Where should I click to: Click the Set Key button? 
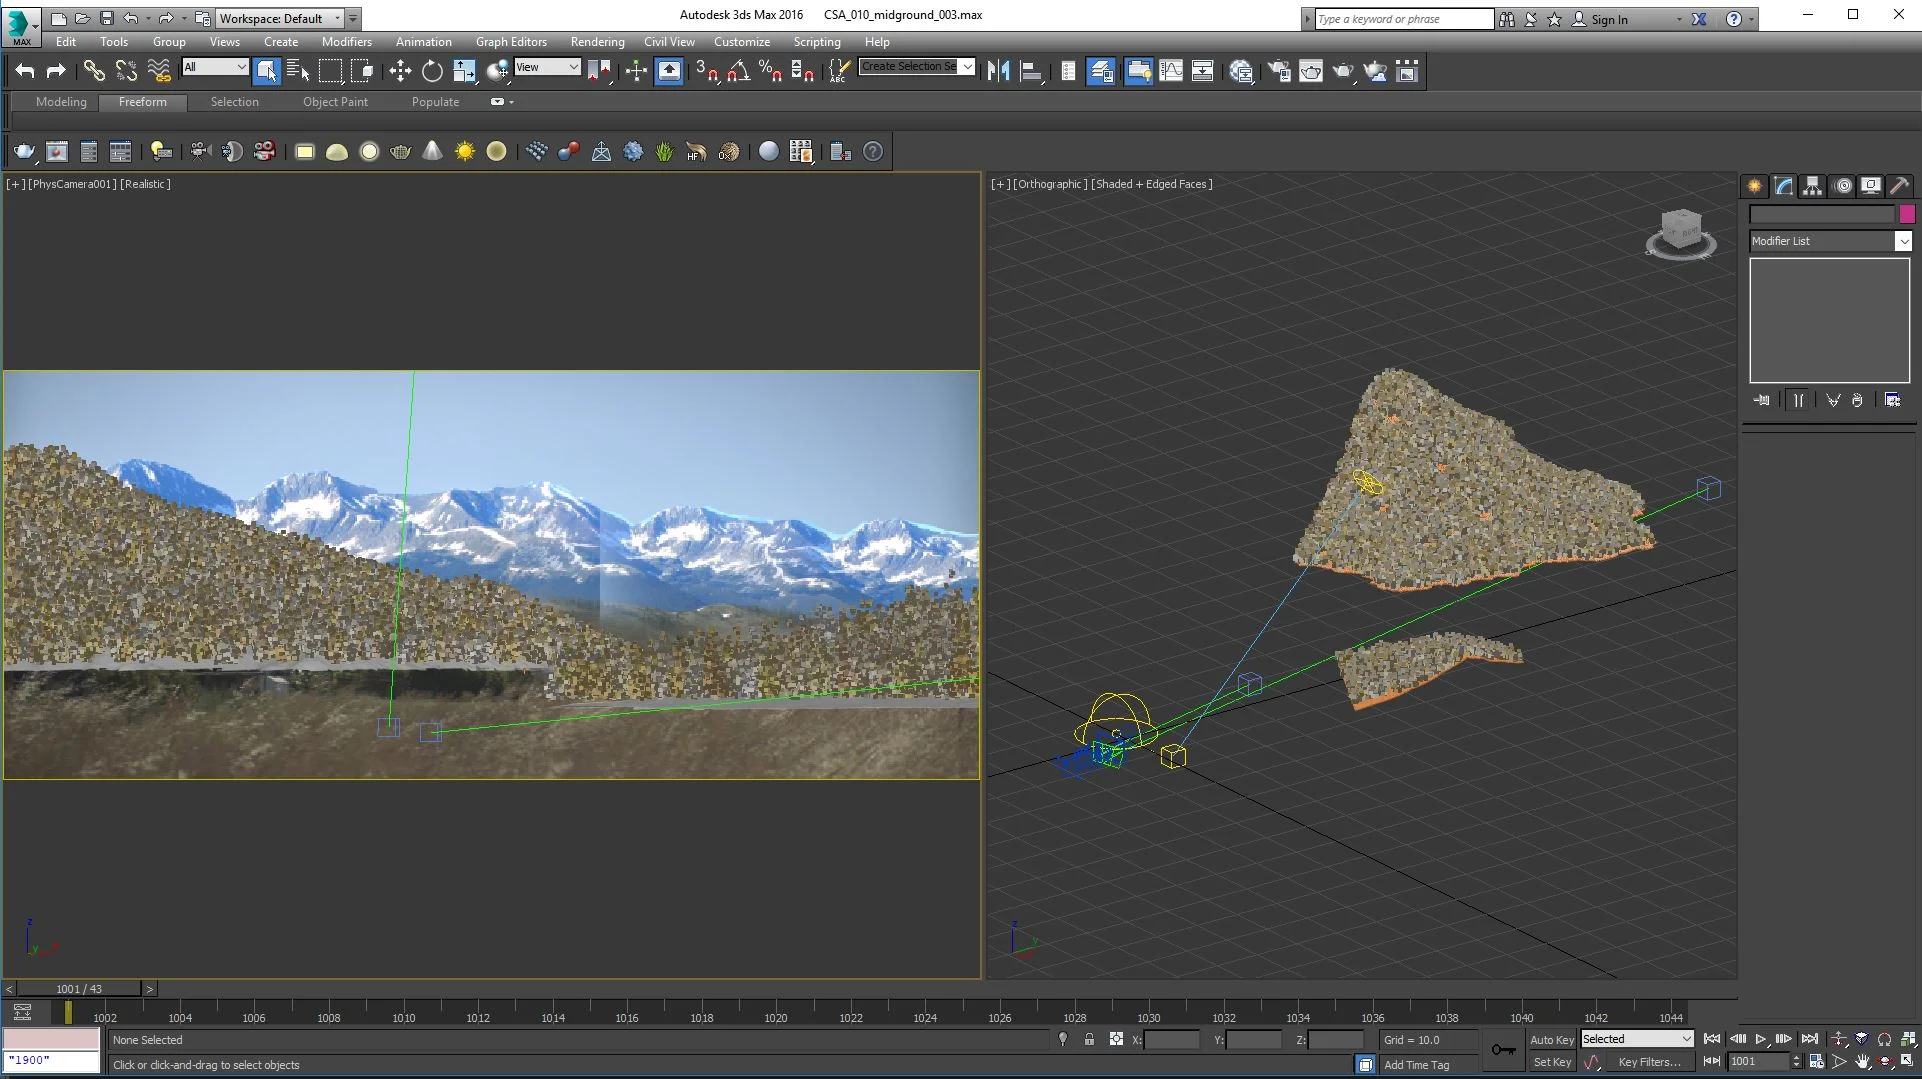pyautogui.click(x=1552, y=1062)
